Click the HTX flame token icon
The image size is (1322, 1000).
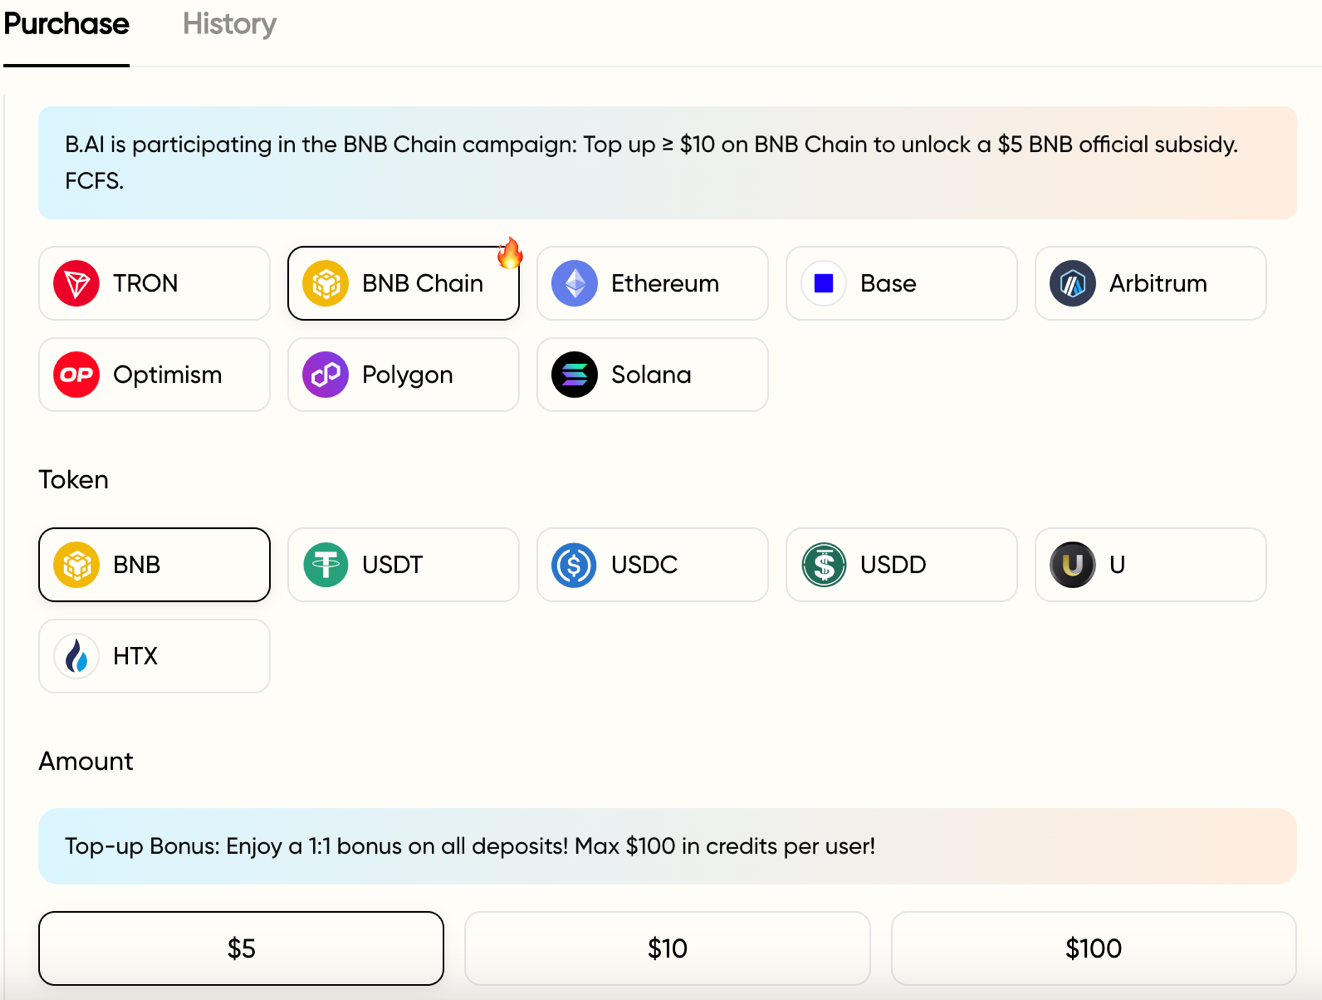point(76,656)
